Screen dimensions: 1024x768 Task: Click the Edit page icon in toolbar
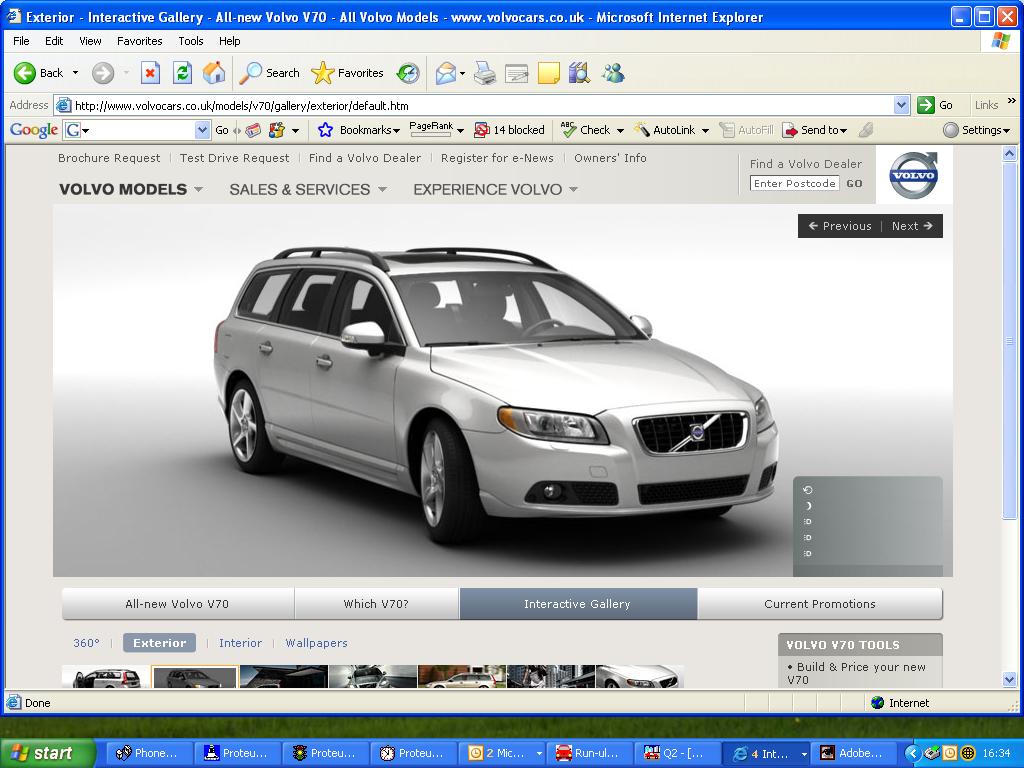[516, 73]
